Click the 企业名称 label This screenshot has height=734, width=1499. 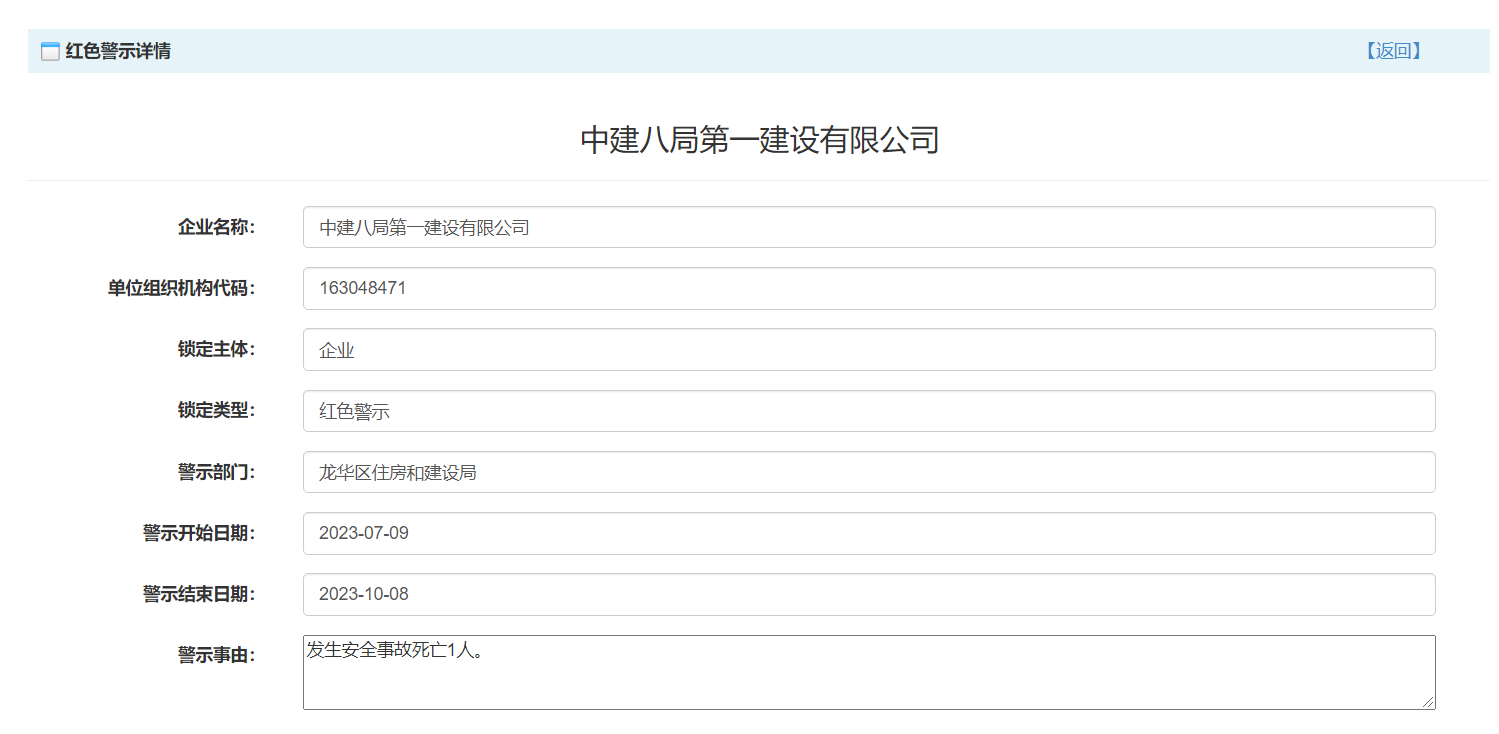coord(216,227)
